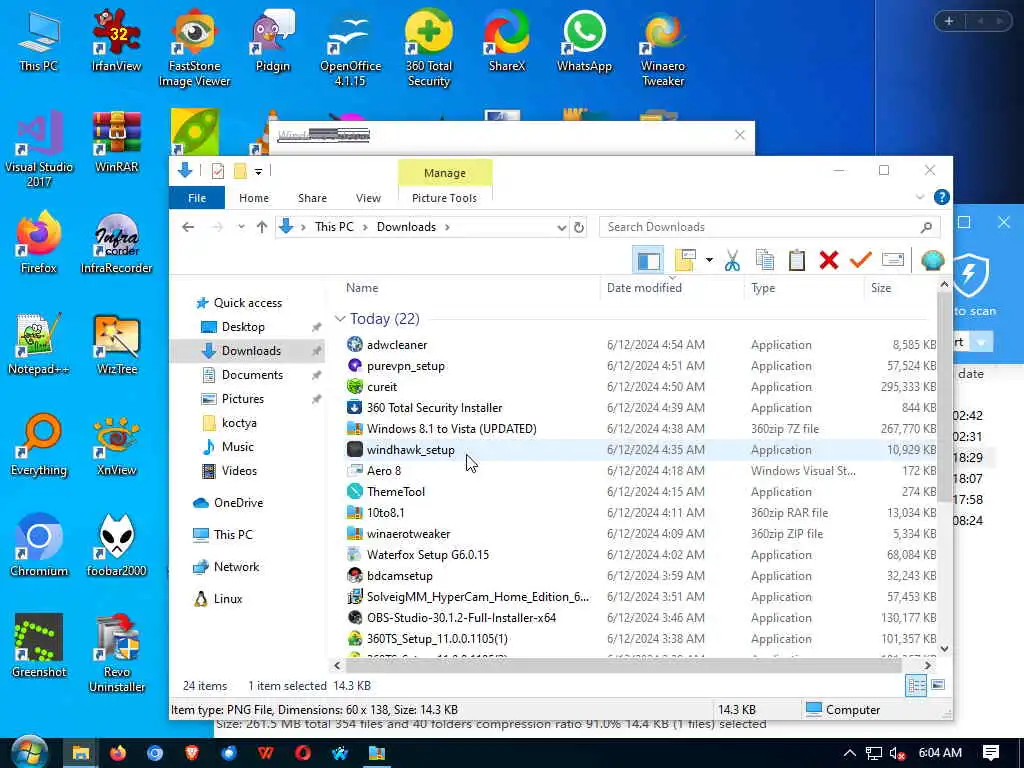
Task: Select the adwcleaner file
Action: point(396,345)
